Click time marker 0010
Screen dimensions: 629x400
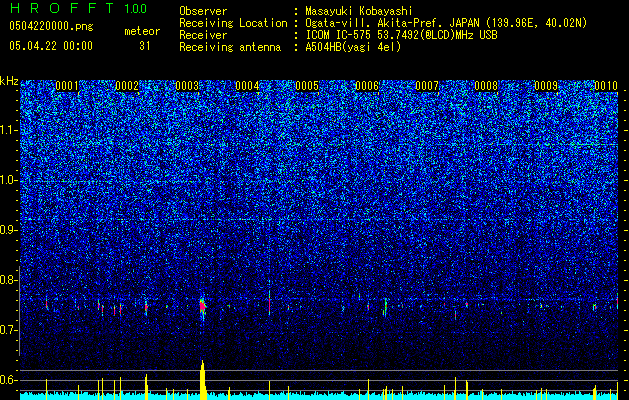606,86
